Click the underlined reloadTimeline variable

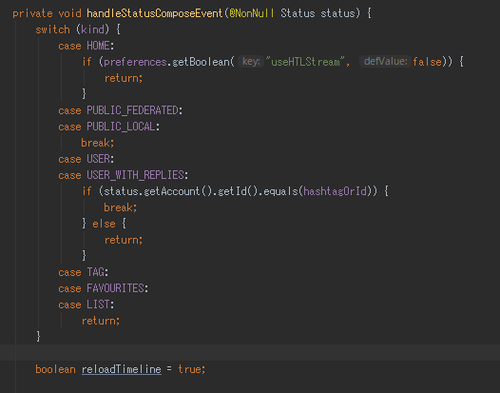pos(121,369)
